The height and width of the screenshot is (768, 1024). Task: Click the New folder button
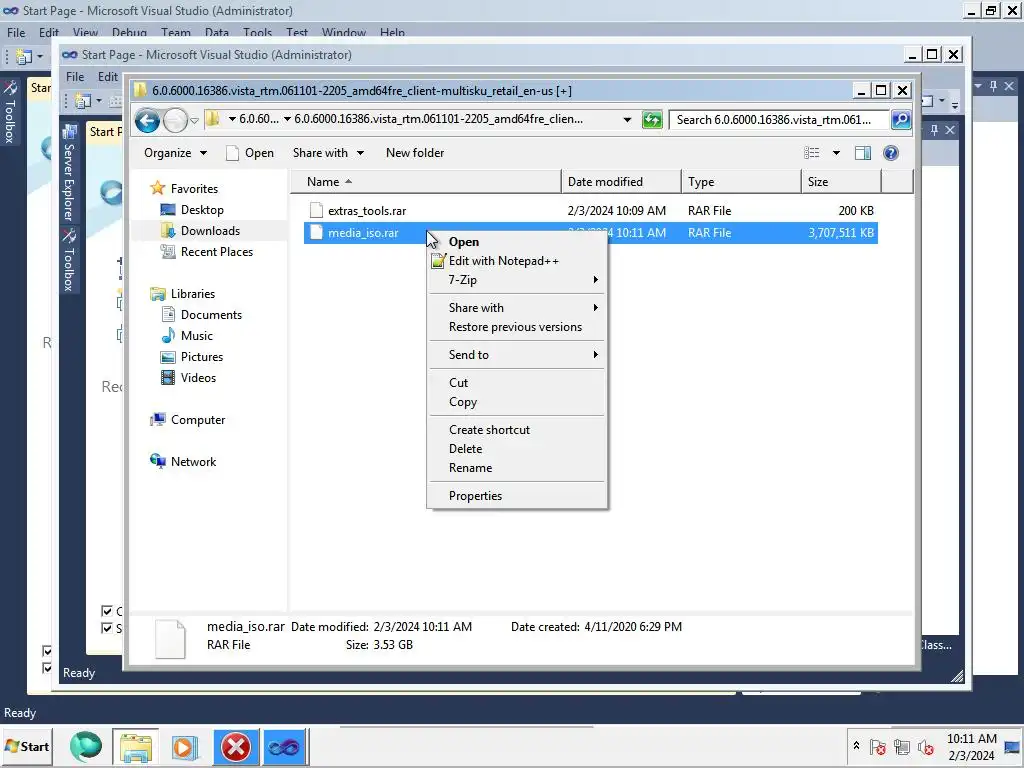[x=415, y=153]
